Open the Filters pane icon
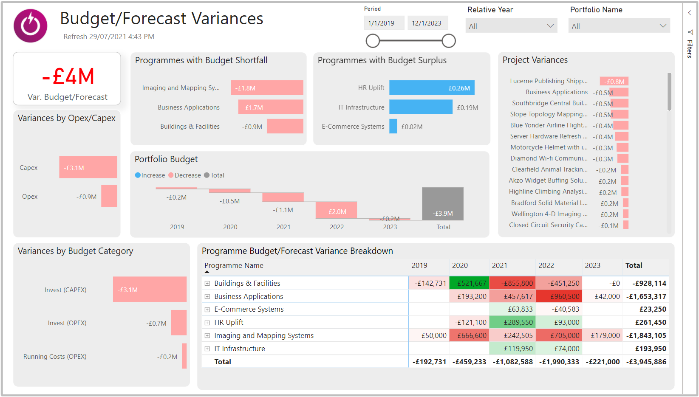Viewport: 699px width, 397px height. coord(690,33)
